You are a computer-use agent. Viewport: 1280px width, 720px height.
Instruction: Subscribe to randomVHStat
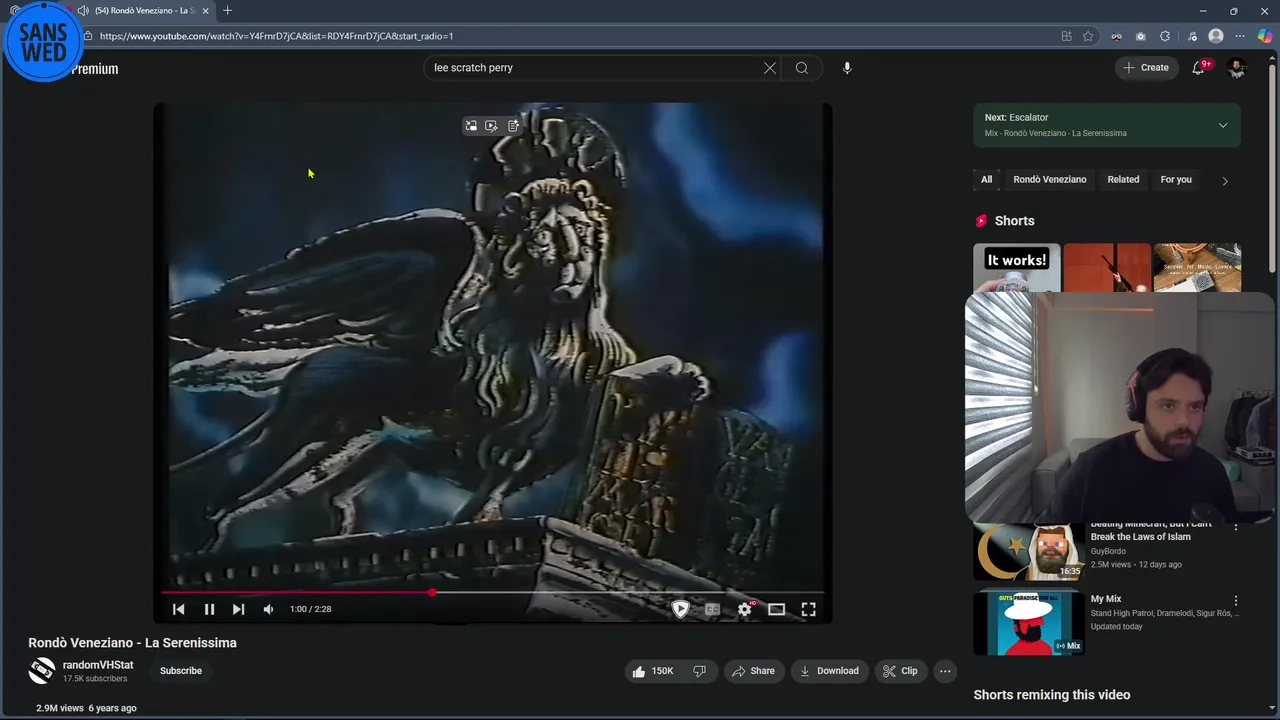coord(181,671)
